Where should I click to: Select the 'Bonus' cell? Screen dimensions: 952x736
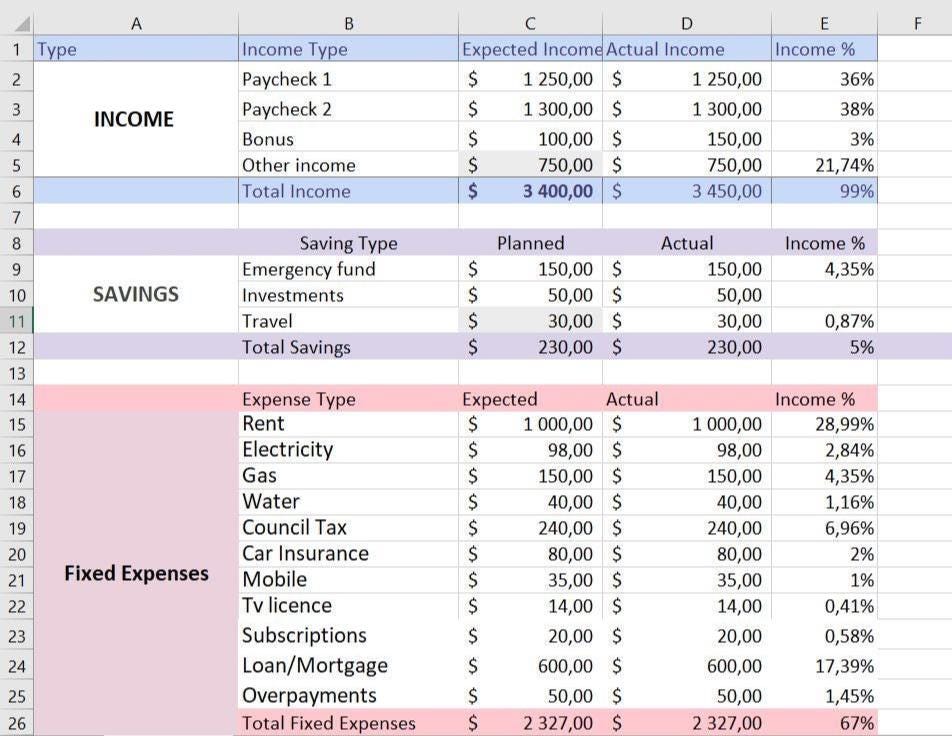pyautogui.click(x=348, y=138)
